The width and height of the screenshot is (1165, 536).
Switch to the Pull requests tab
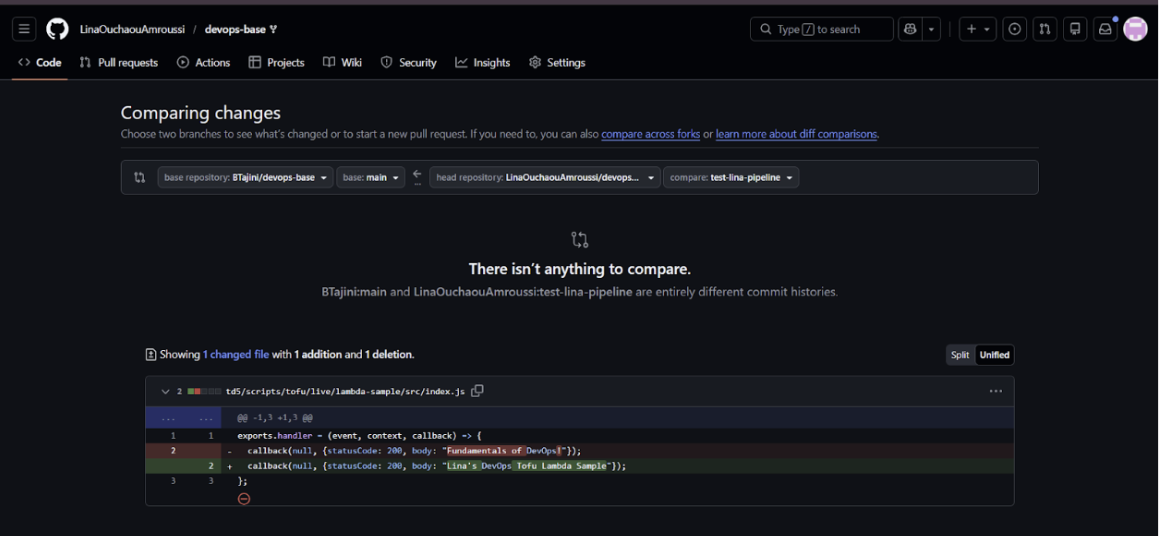tap(119, 62)
